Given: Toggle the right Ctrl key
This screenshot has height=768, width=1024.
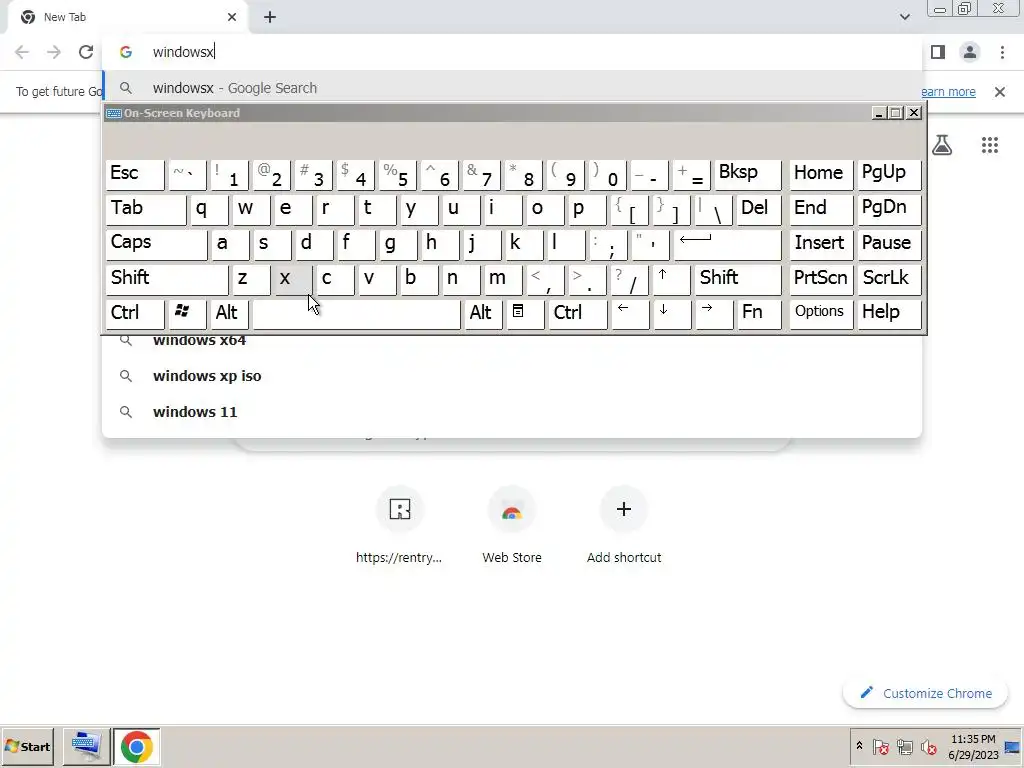Looking at the screenshot, I should pos(578,314).
